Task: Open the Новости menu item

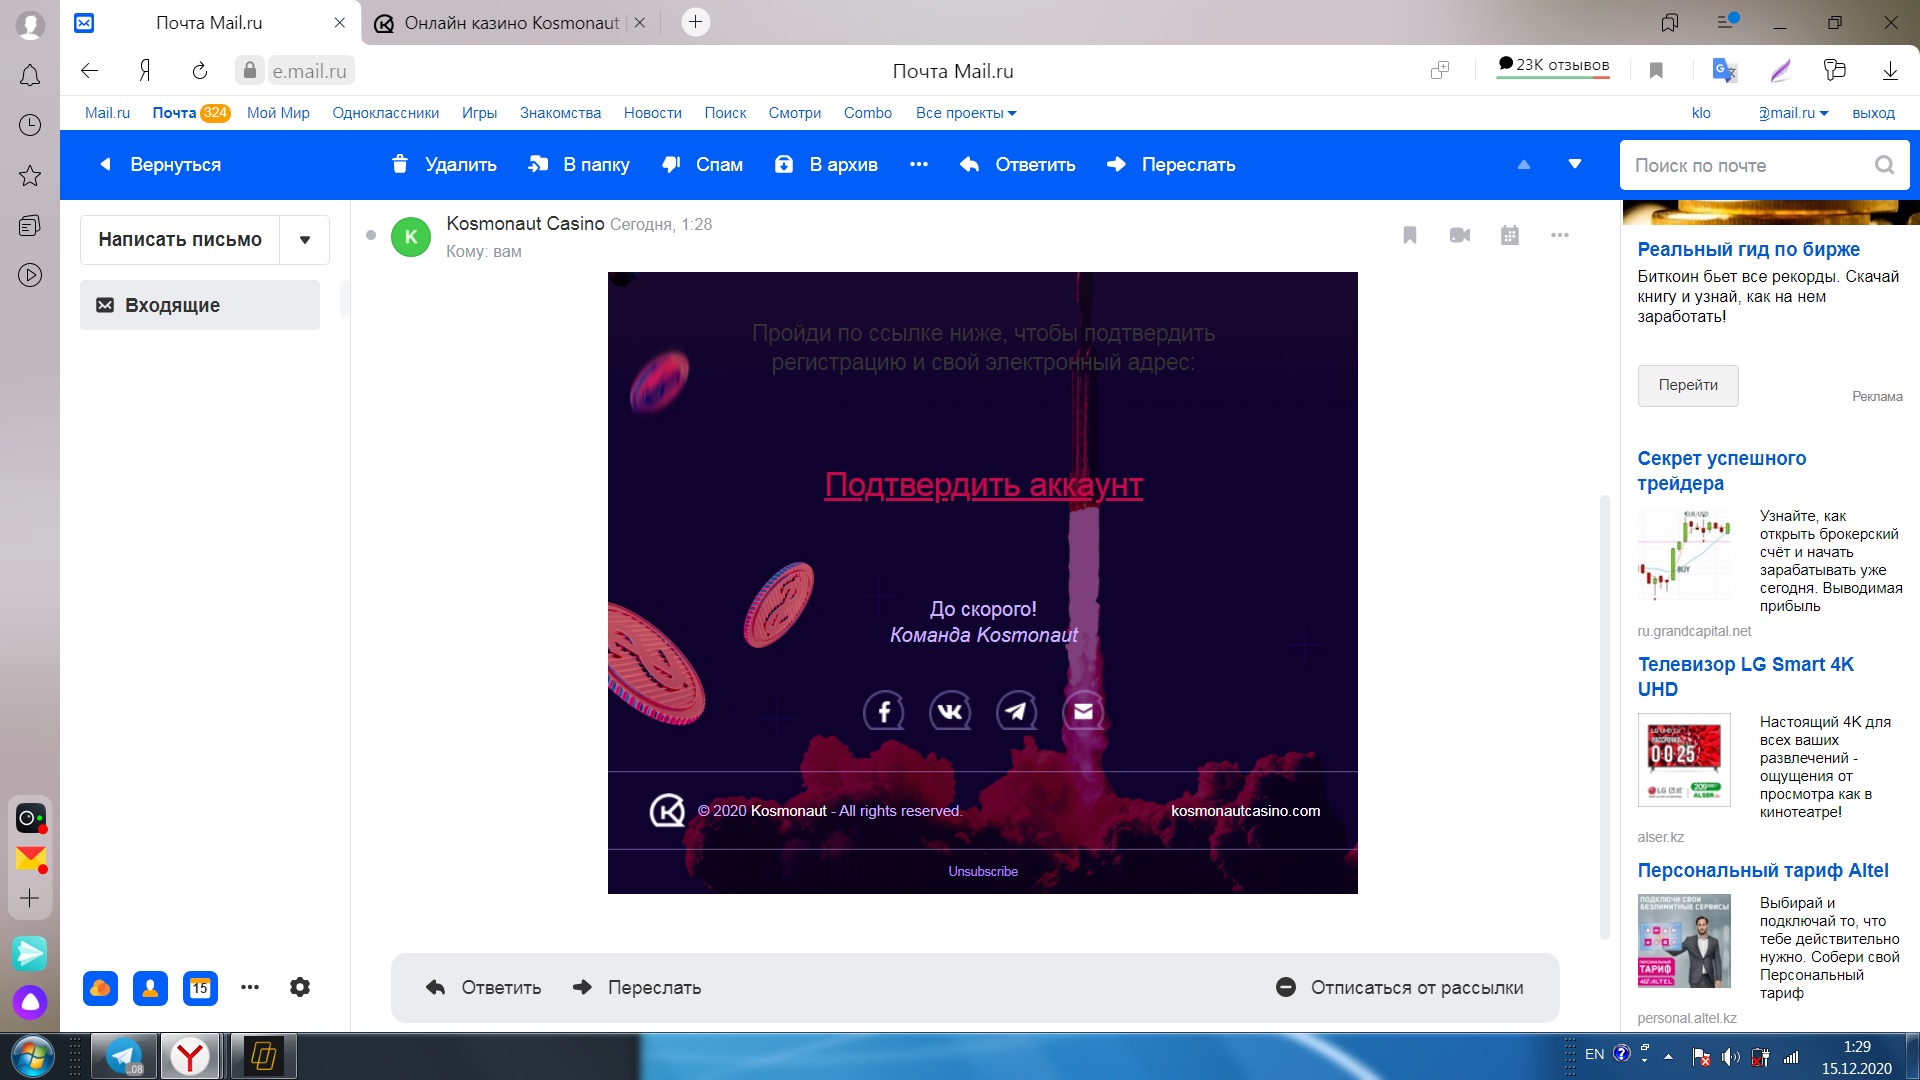Action: point(652,113)
